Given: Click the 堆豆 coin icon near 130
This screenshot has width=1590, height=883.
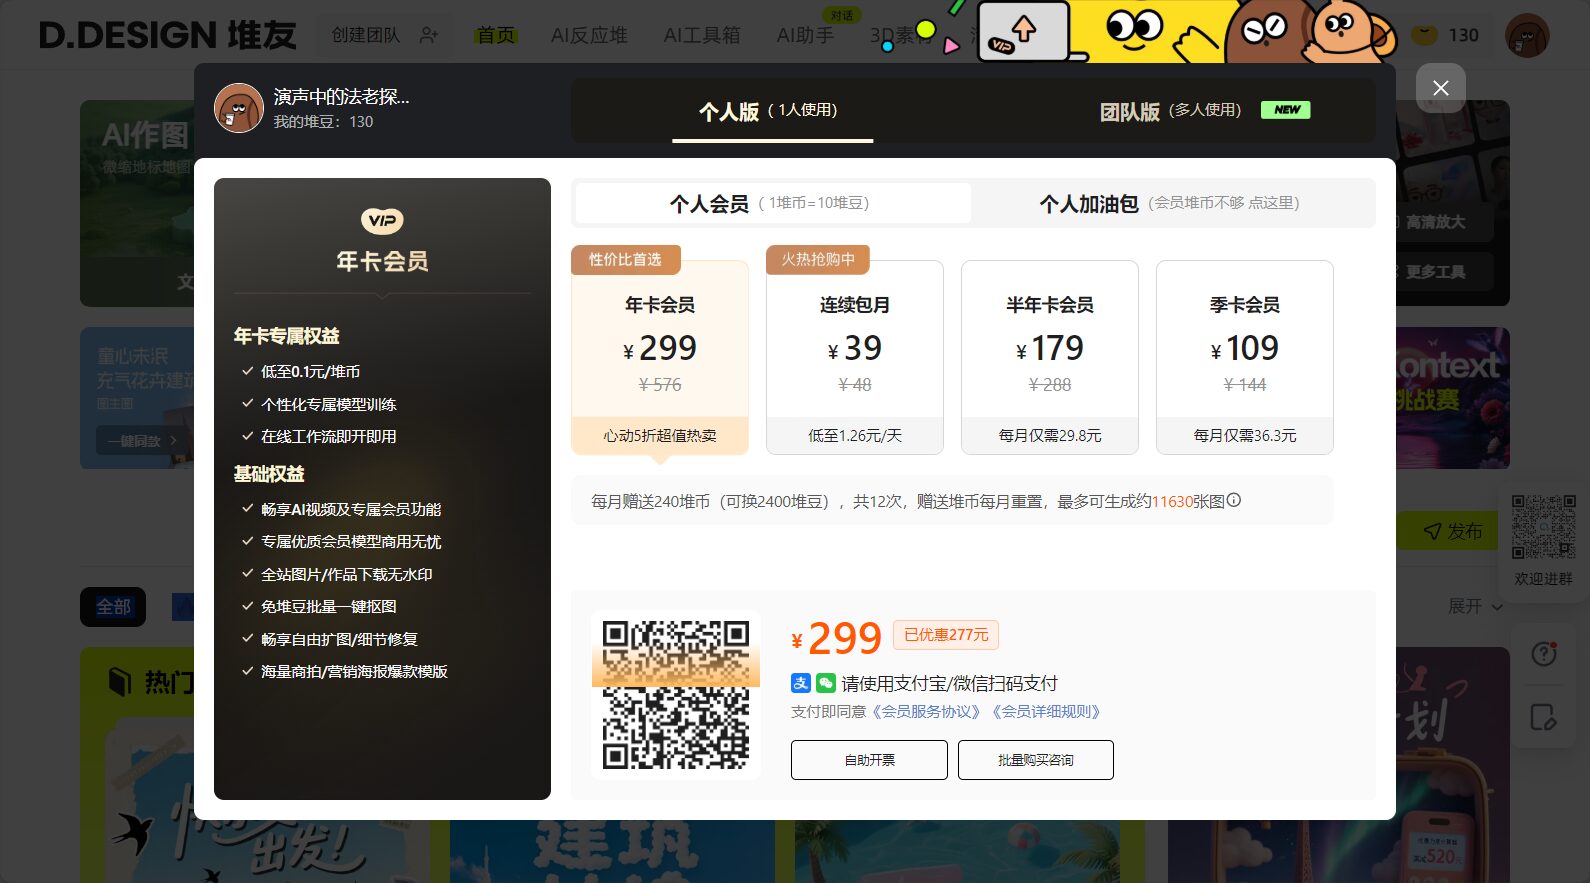Looking at the screenshot, I should 1424,35.
